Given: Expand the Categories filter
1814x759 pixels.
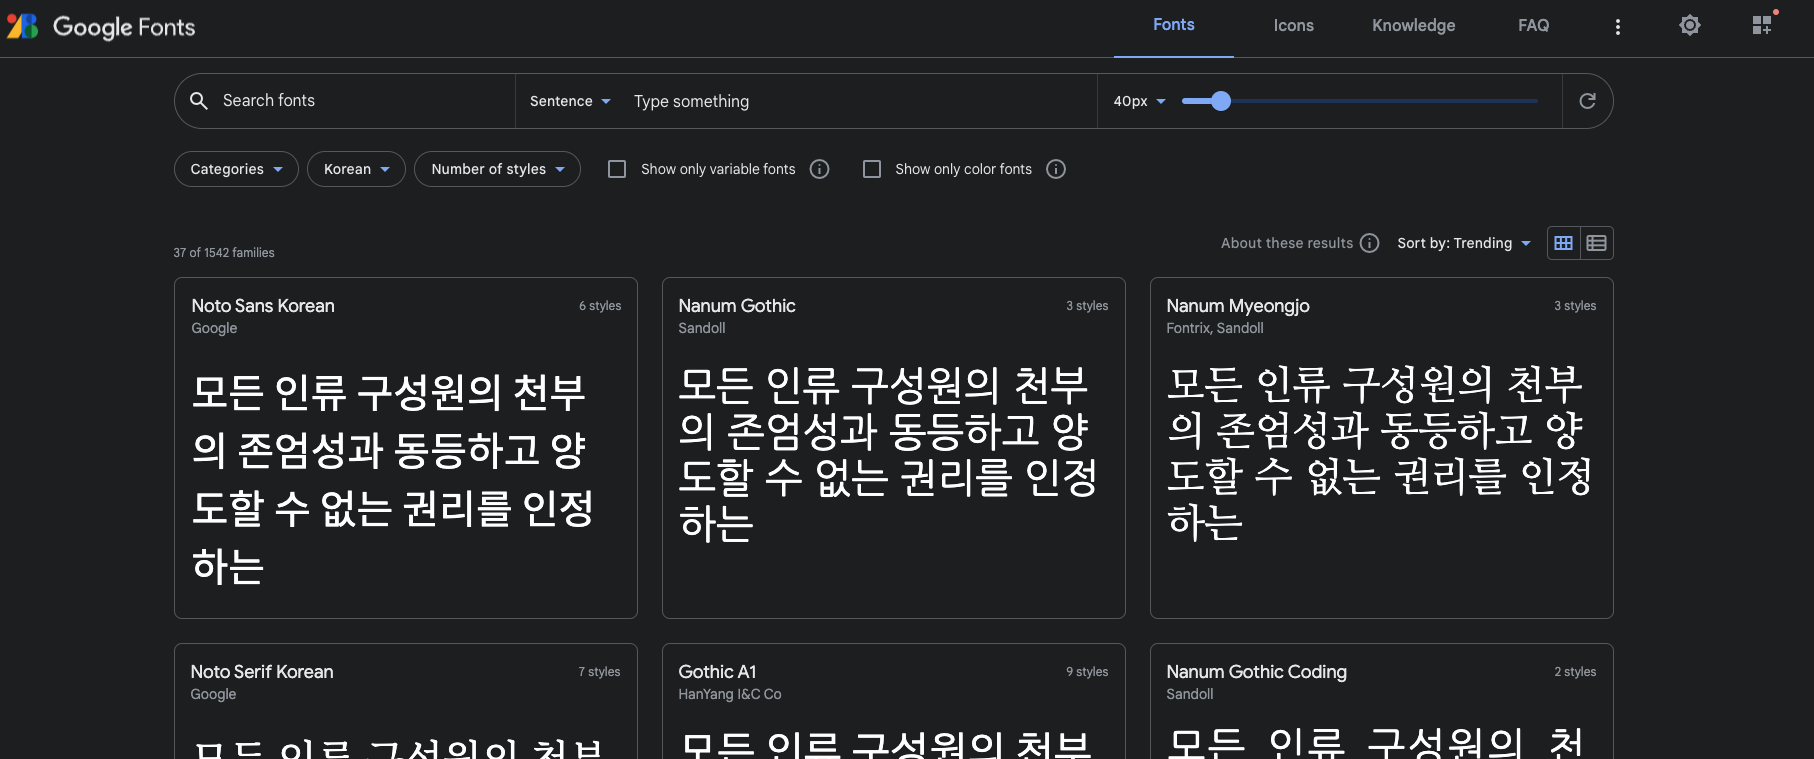Looking at the screenshot, I should (x=236, y=169).
